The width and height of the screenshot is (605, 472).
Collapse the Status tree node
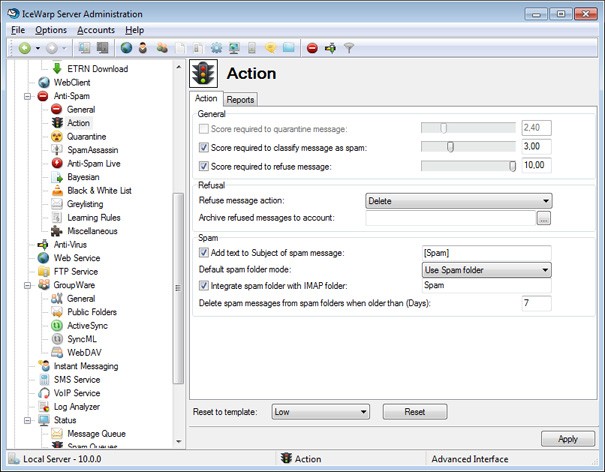(x=27, y=420)
